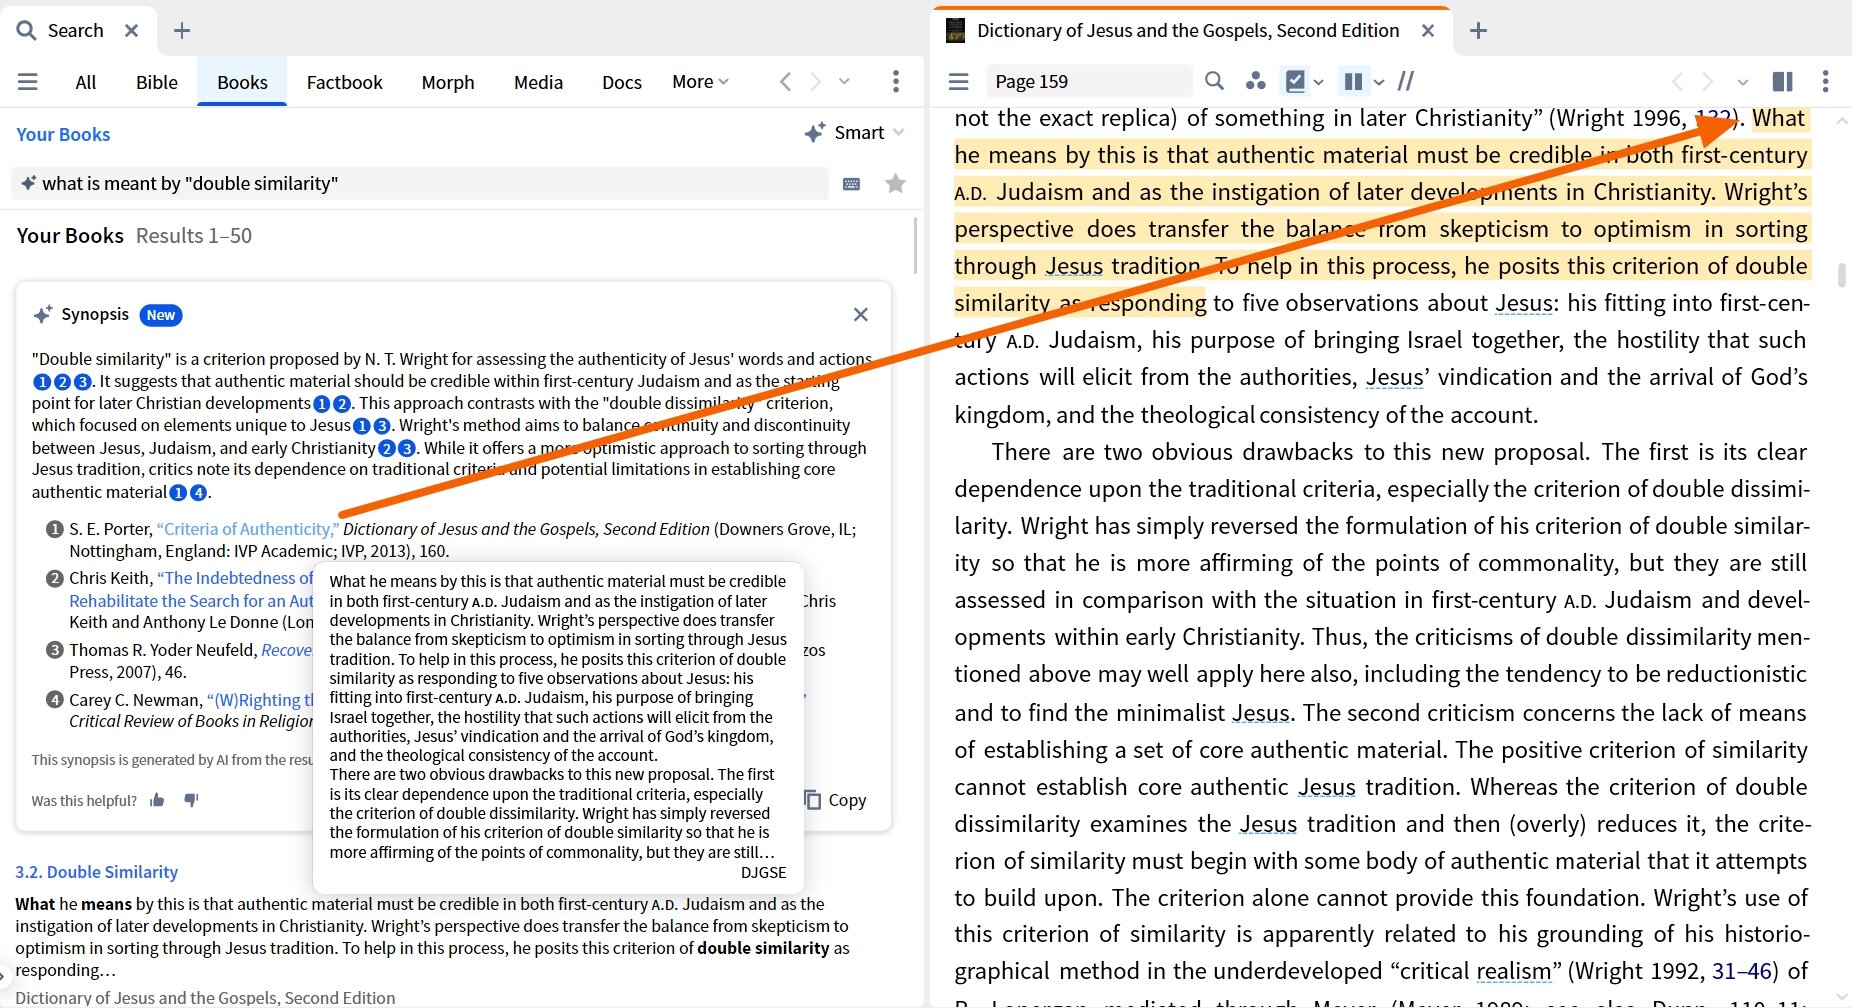Open the book panel kebab menu
This screenshot has height=1008, width=1852.
pos(1825,81)
